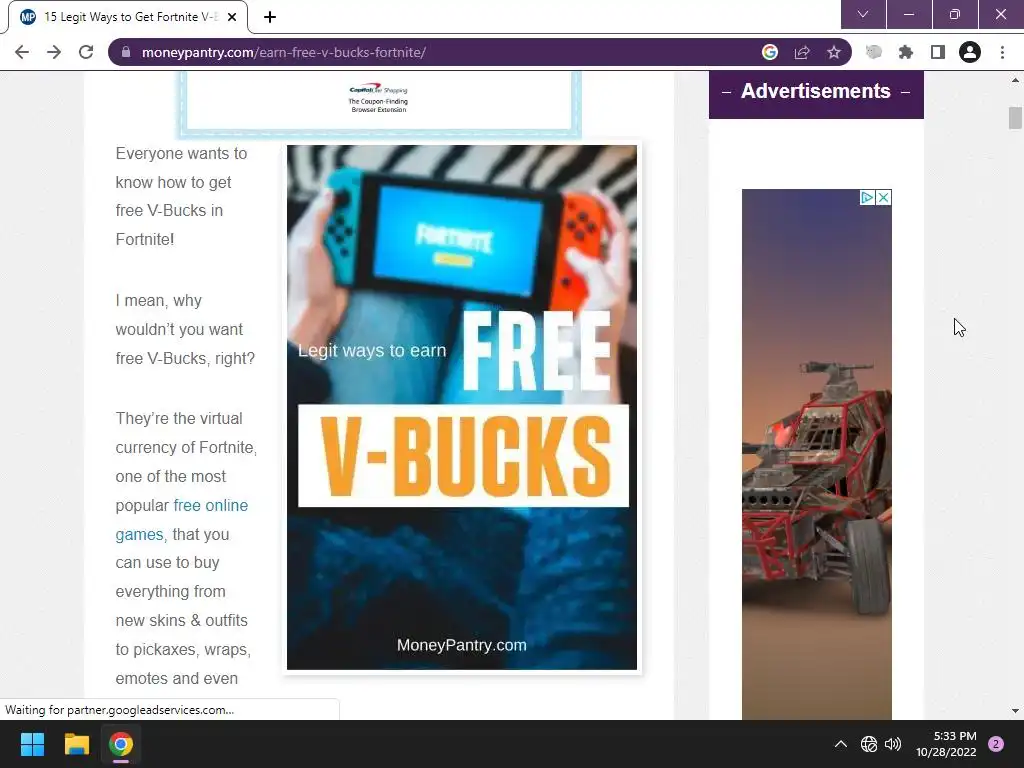Click the scrollbar down arrow

(x=1015, y=711)
